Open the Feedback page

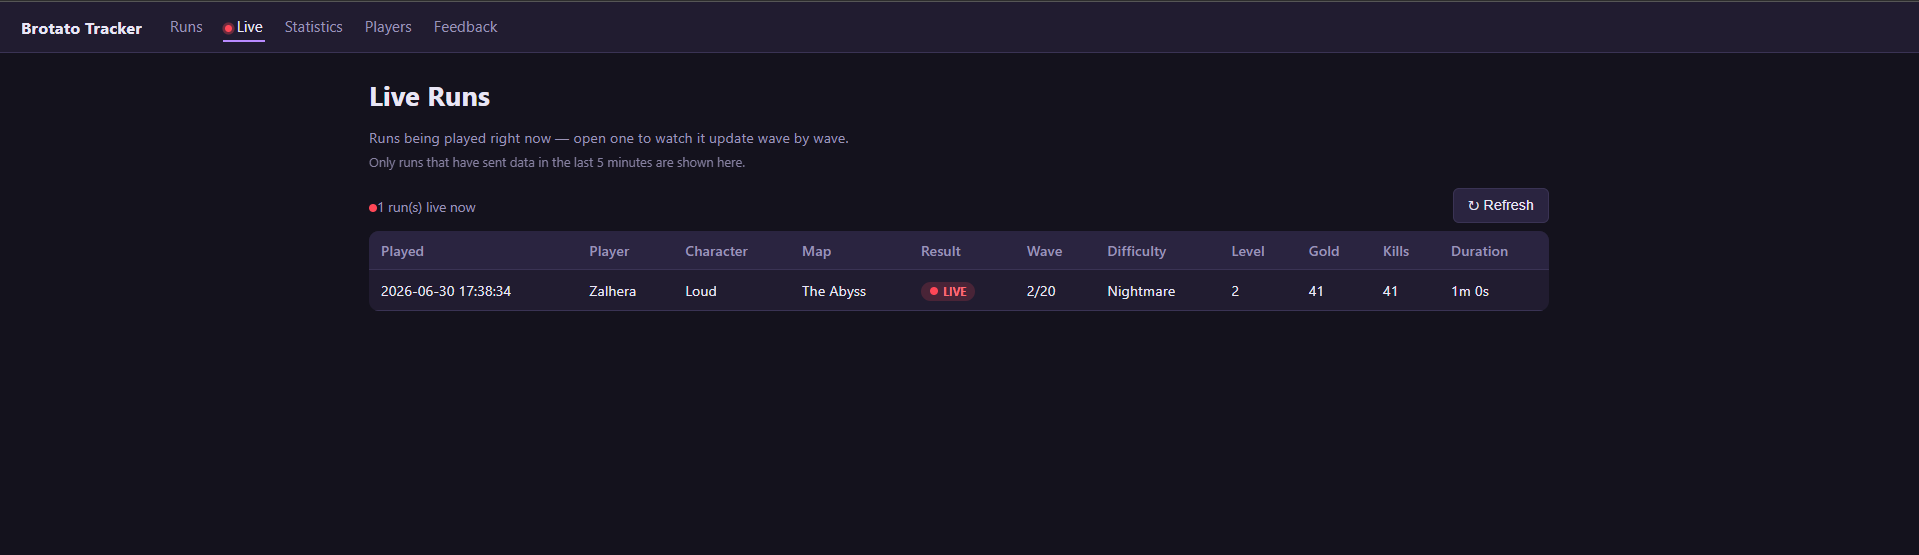[x=465, y=27]
